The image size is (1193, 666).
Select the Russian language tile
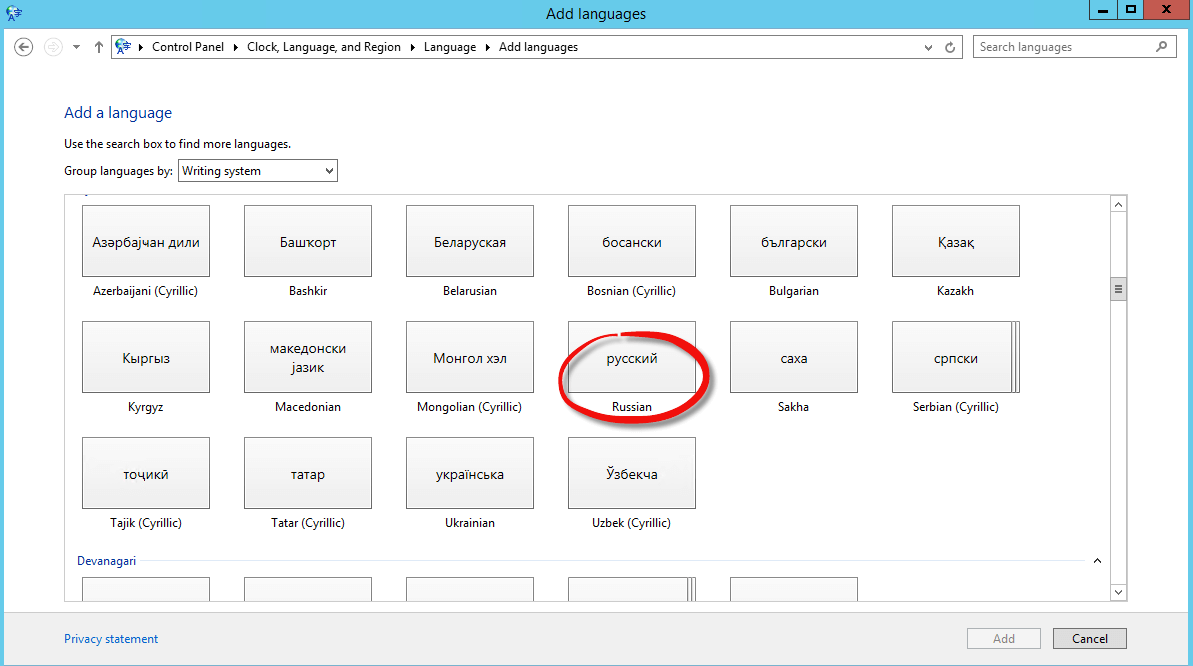click(632, 358)
